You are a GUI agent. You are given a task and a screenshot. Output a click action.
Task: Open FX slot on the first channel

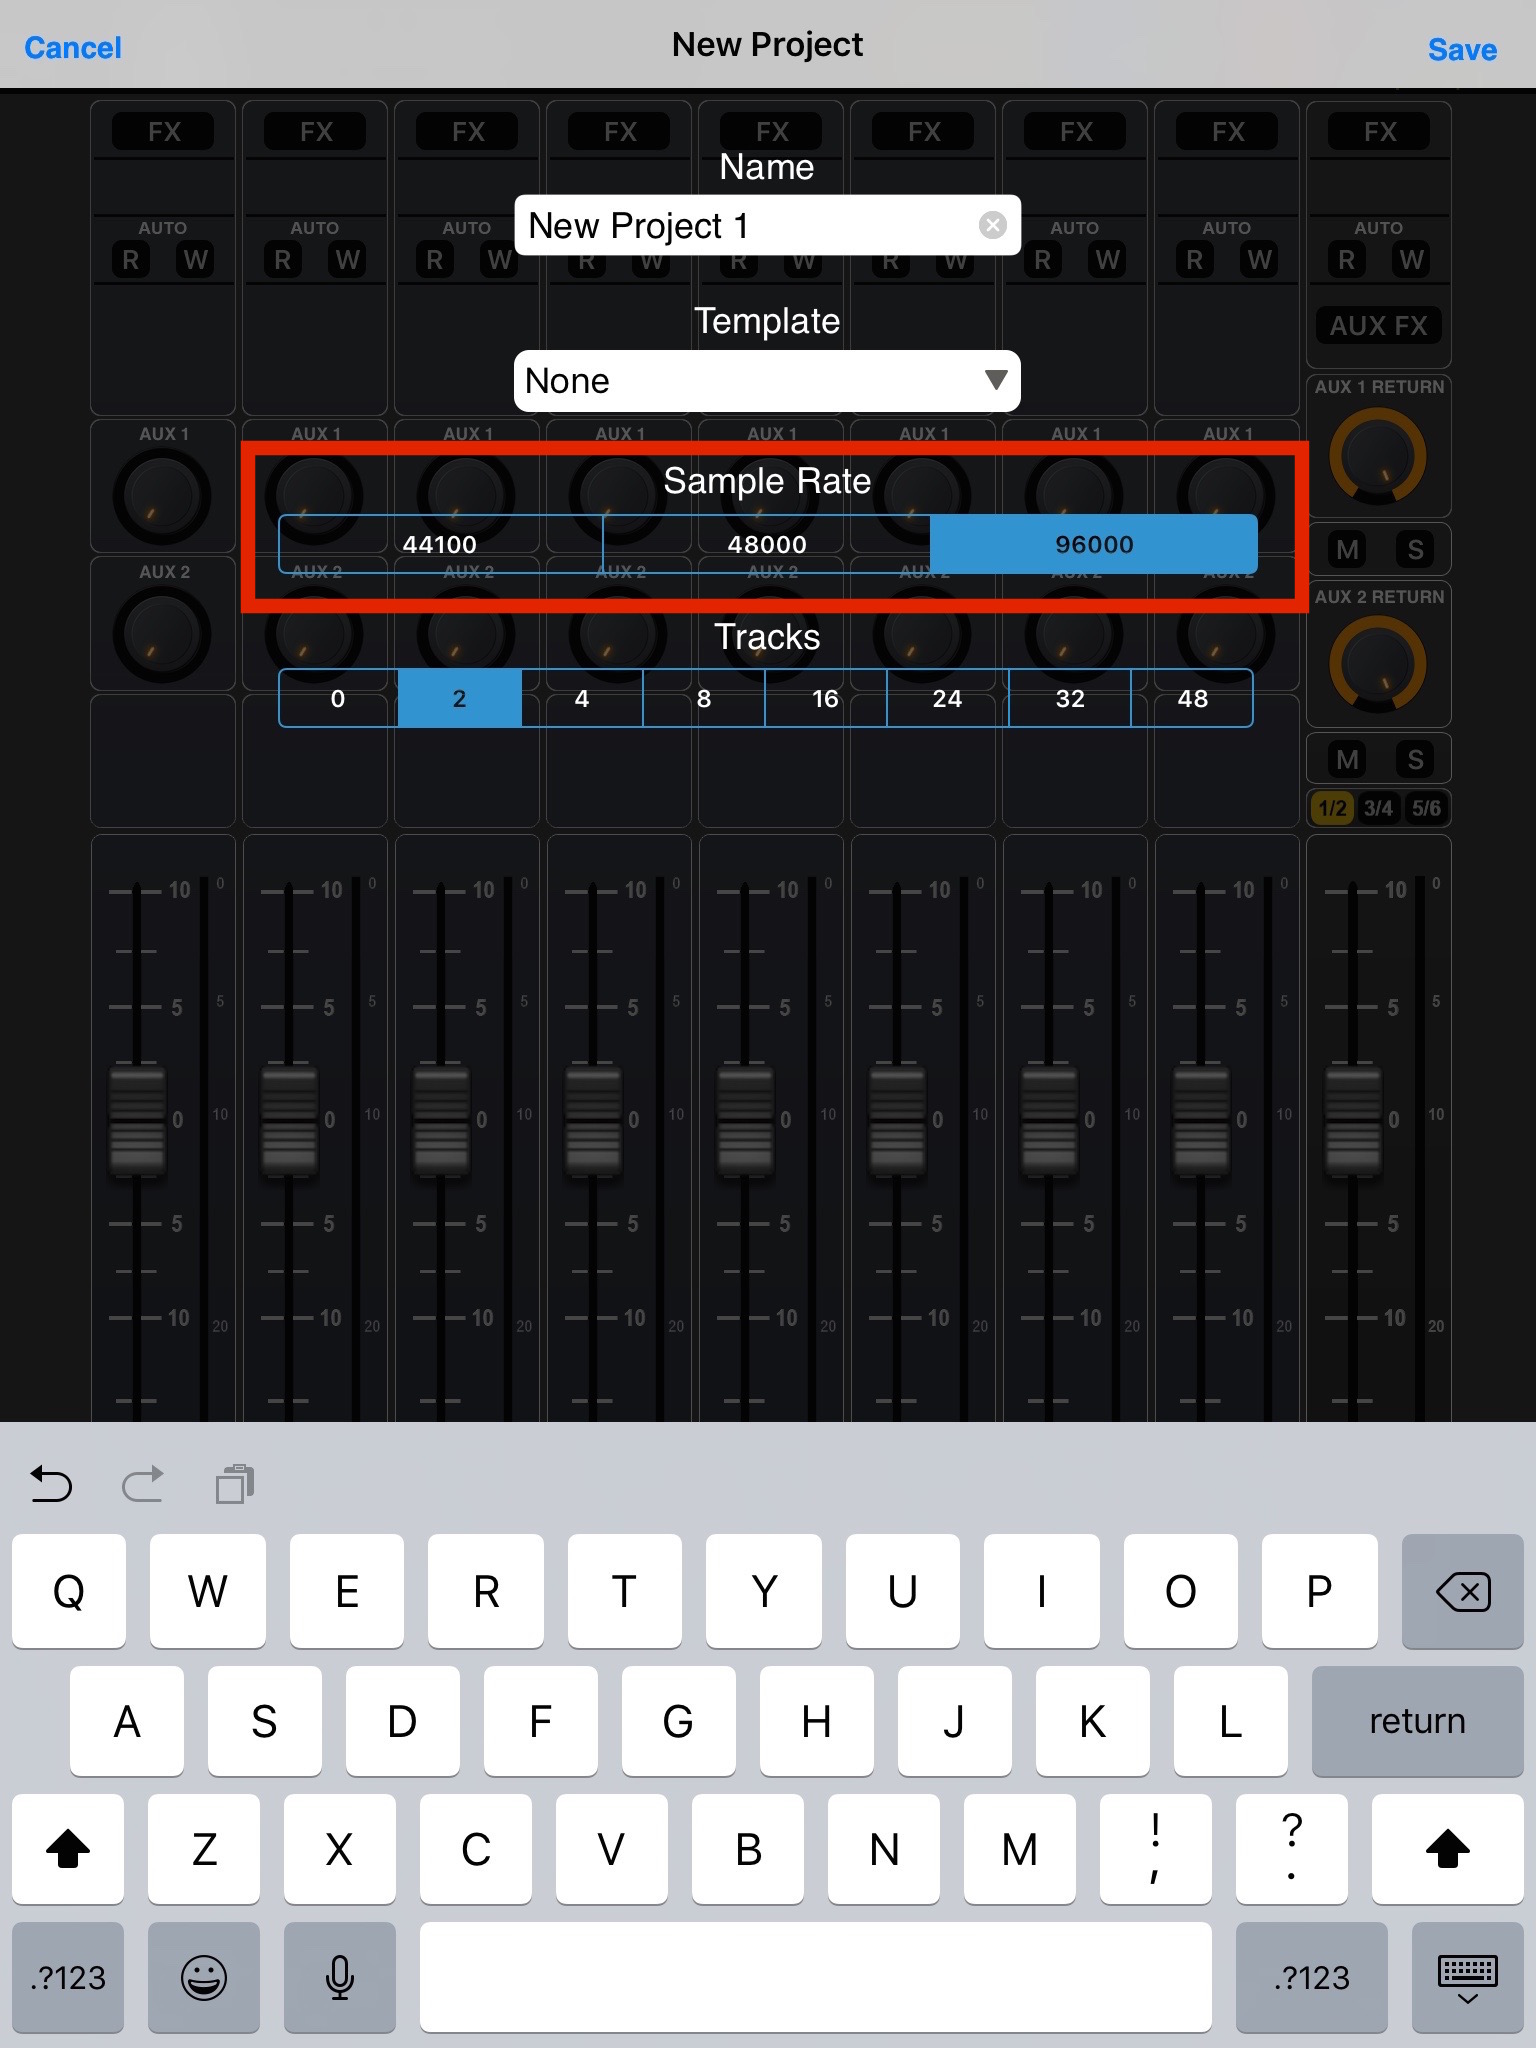163,131
